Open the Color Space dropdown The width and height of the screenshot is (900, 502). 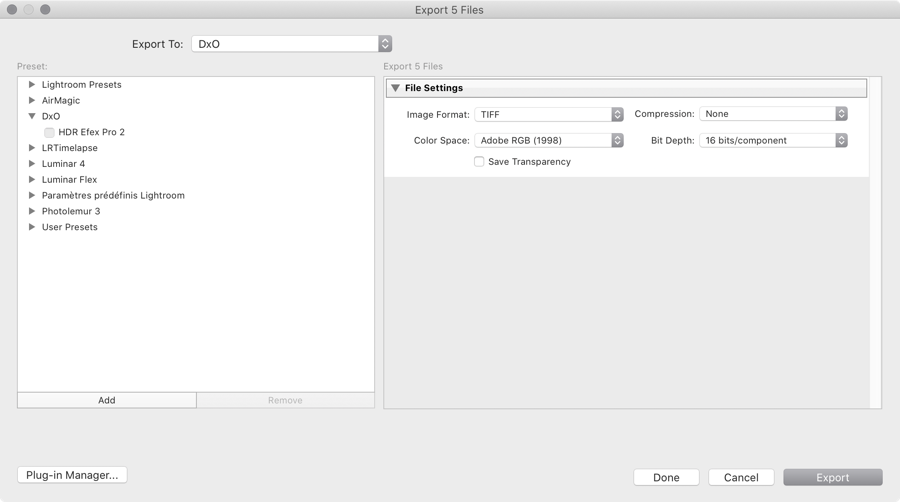click(x=549, y=140)
